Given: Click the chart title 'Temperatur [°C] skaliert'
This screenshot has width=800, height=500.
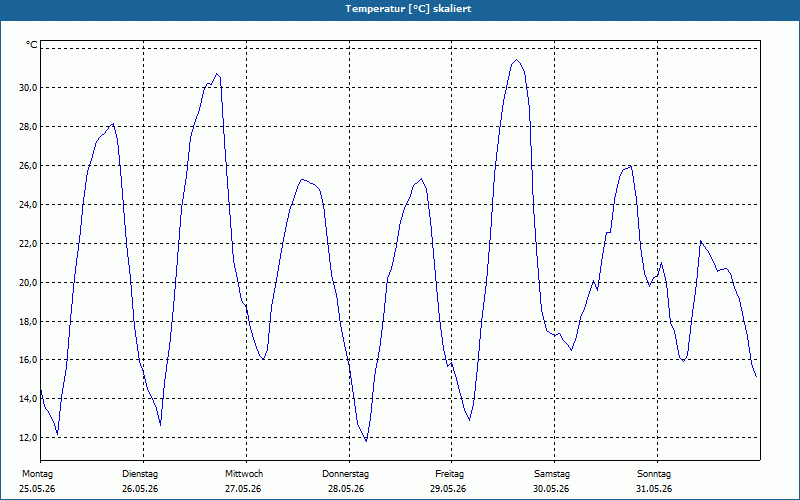Looking at the screenshot, I should [408, 9].
